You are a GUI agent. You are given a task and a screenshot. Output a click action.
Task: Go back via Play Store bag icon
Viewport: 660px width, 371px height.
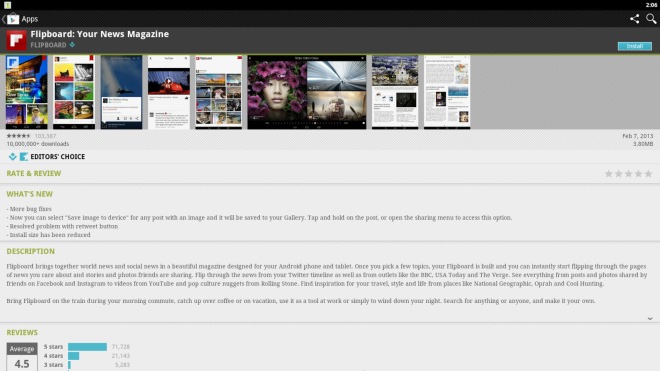(13, 19)
